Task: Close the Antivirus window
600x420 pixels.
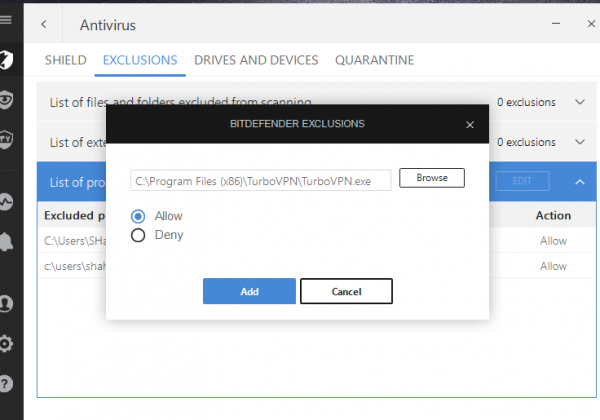Action: [x=591, y=24]
